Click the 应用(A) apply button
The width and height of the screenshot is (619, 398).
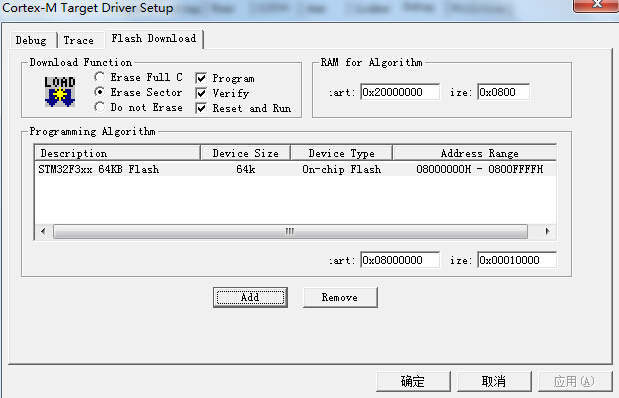click(574, 381)
